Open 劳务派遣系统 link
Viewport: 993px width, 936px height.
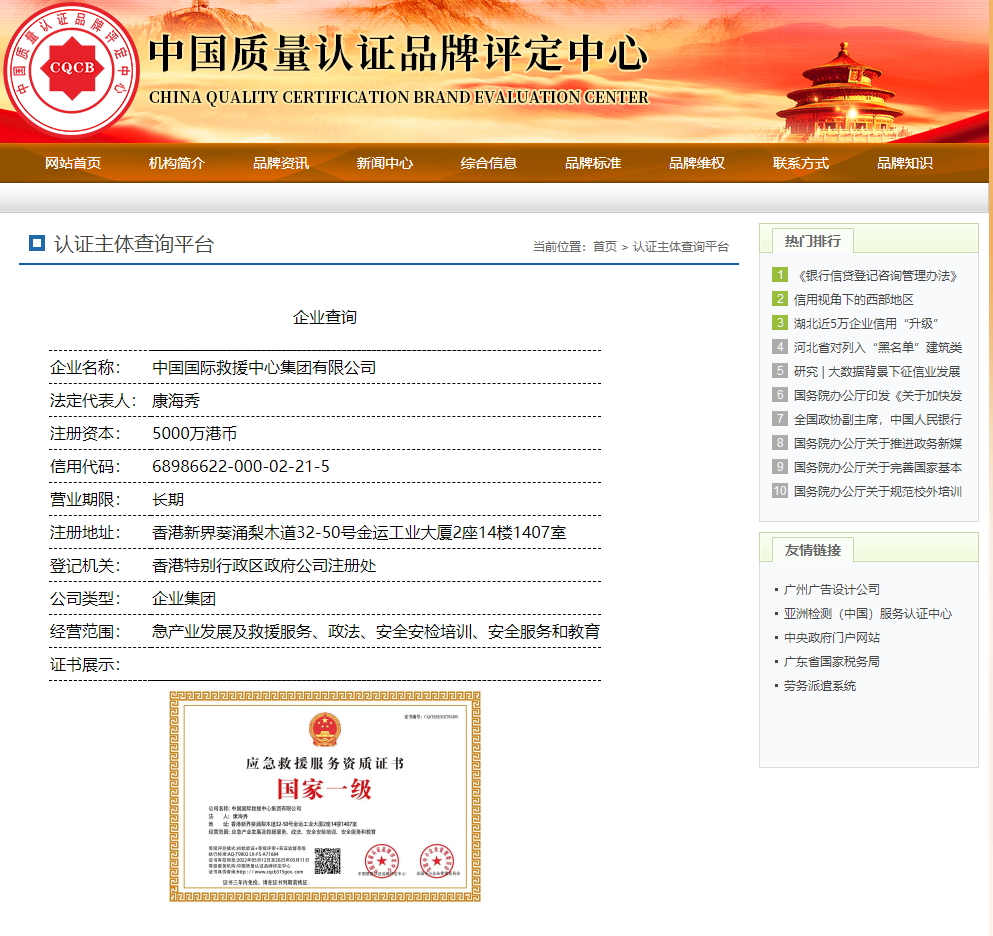click(x=819, y=686)
